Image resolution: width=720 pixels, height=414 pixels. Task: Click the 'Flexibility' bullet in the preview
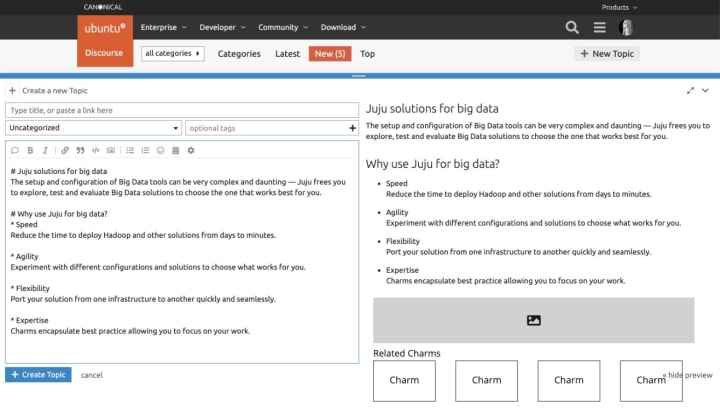tap(403, 241)
